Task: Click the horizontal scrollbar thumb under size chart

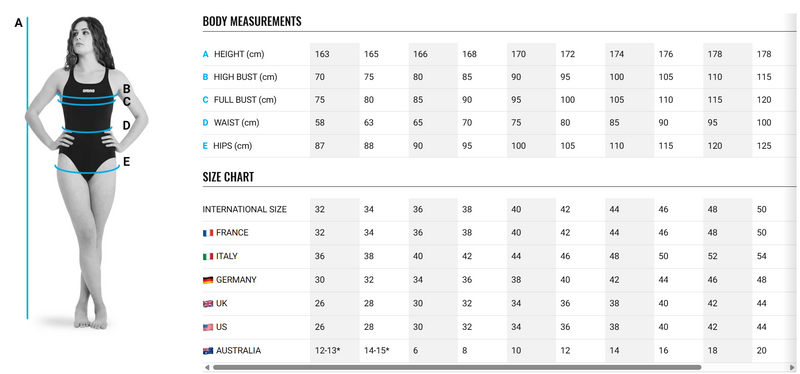Action: [457, 367]
